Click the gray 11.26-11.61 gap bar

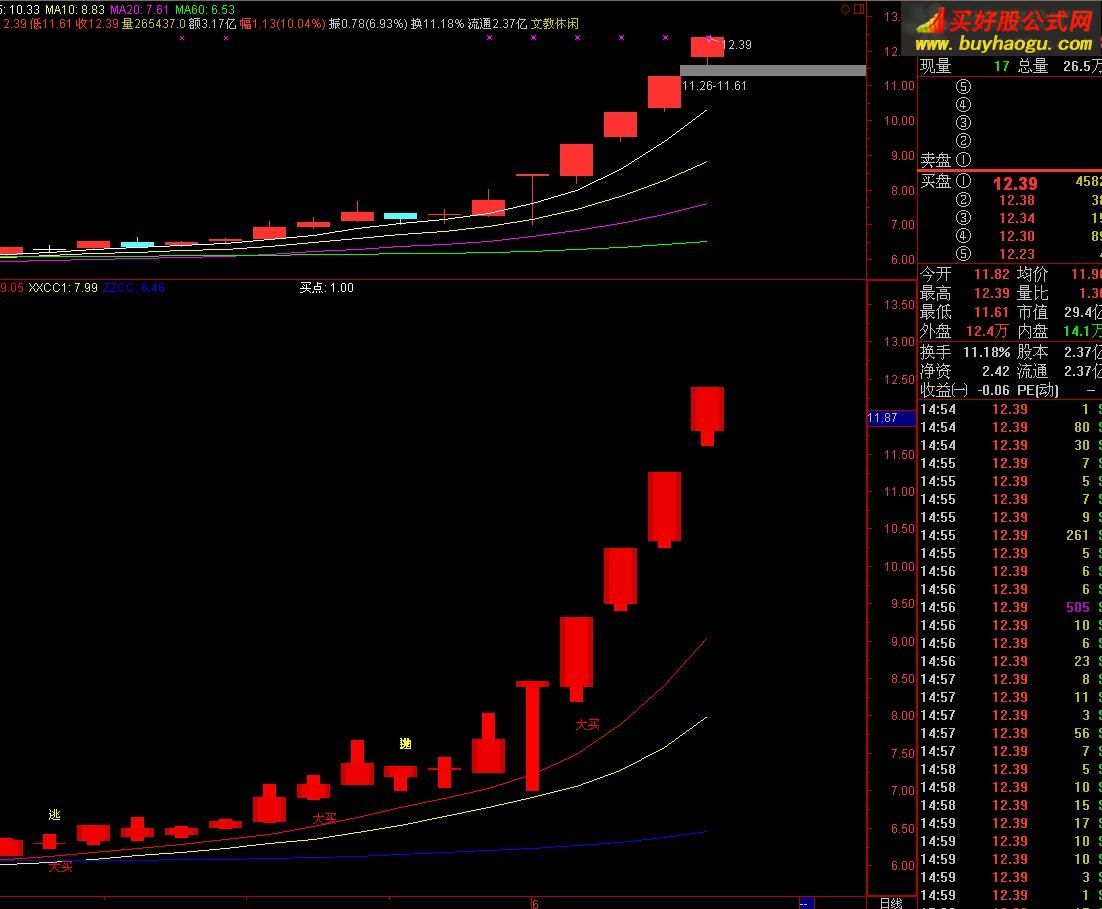pos(772,71)
